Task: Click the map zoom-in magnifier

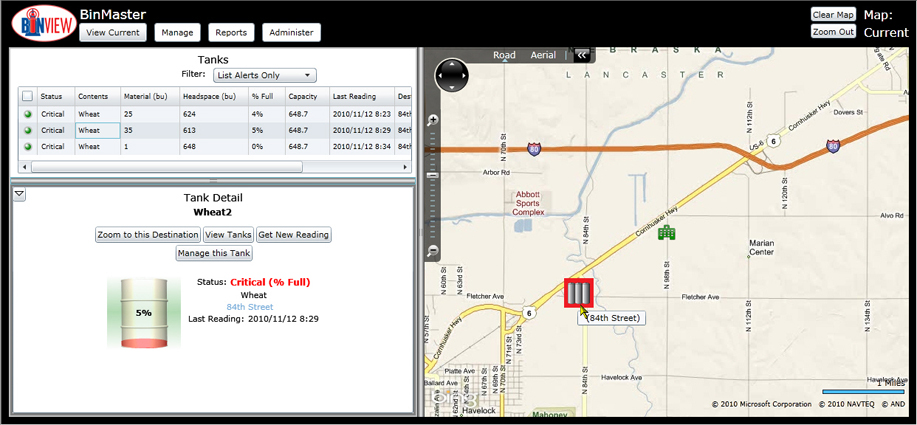Action: [433, 120]
